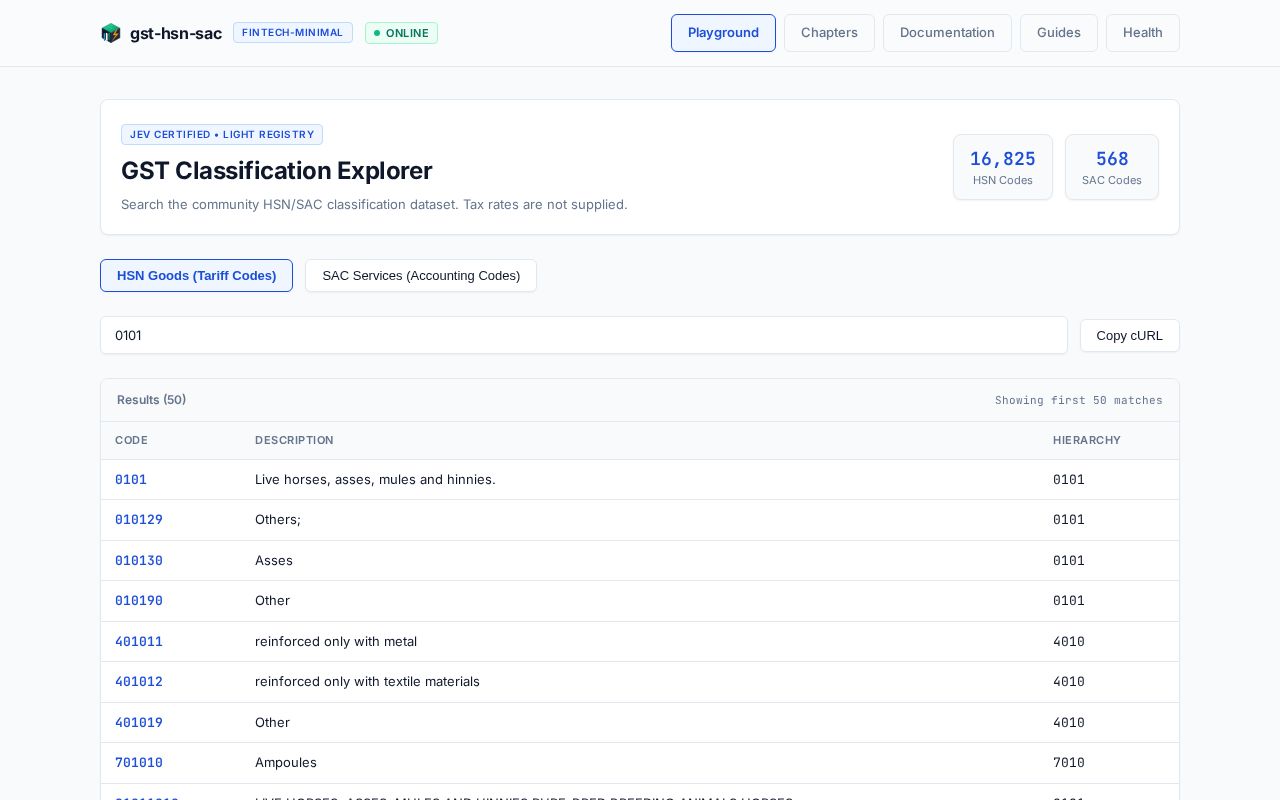Switch to SAC Services (Accounting Codes) tab
Screen dimensions: 1280x800
point(421,276)
